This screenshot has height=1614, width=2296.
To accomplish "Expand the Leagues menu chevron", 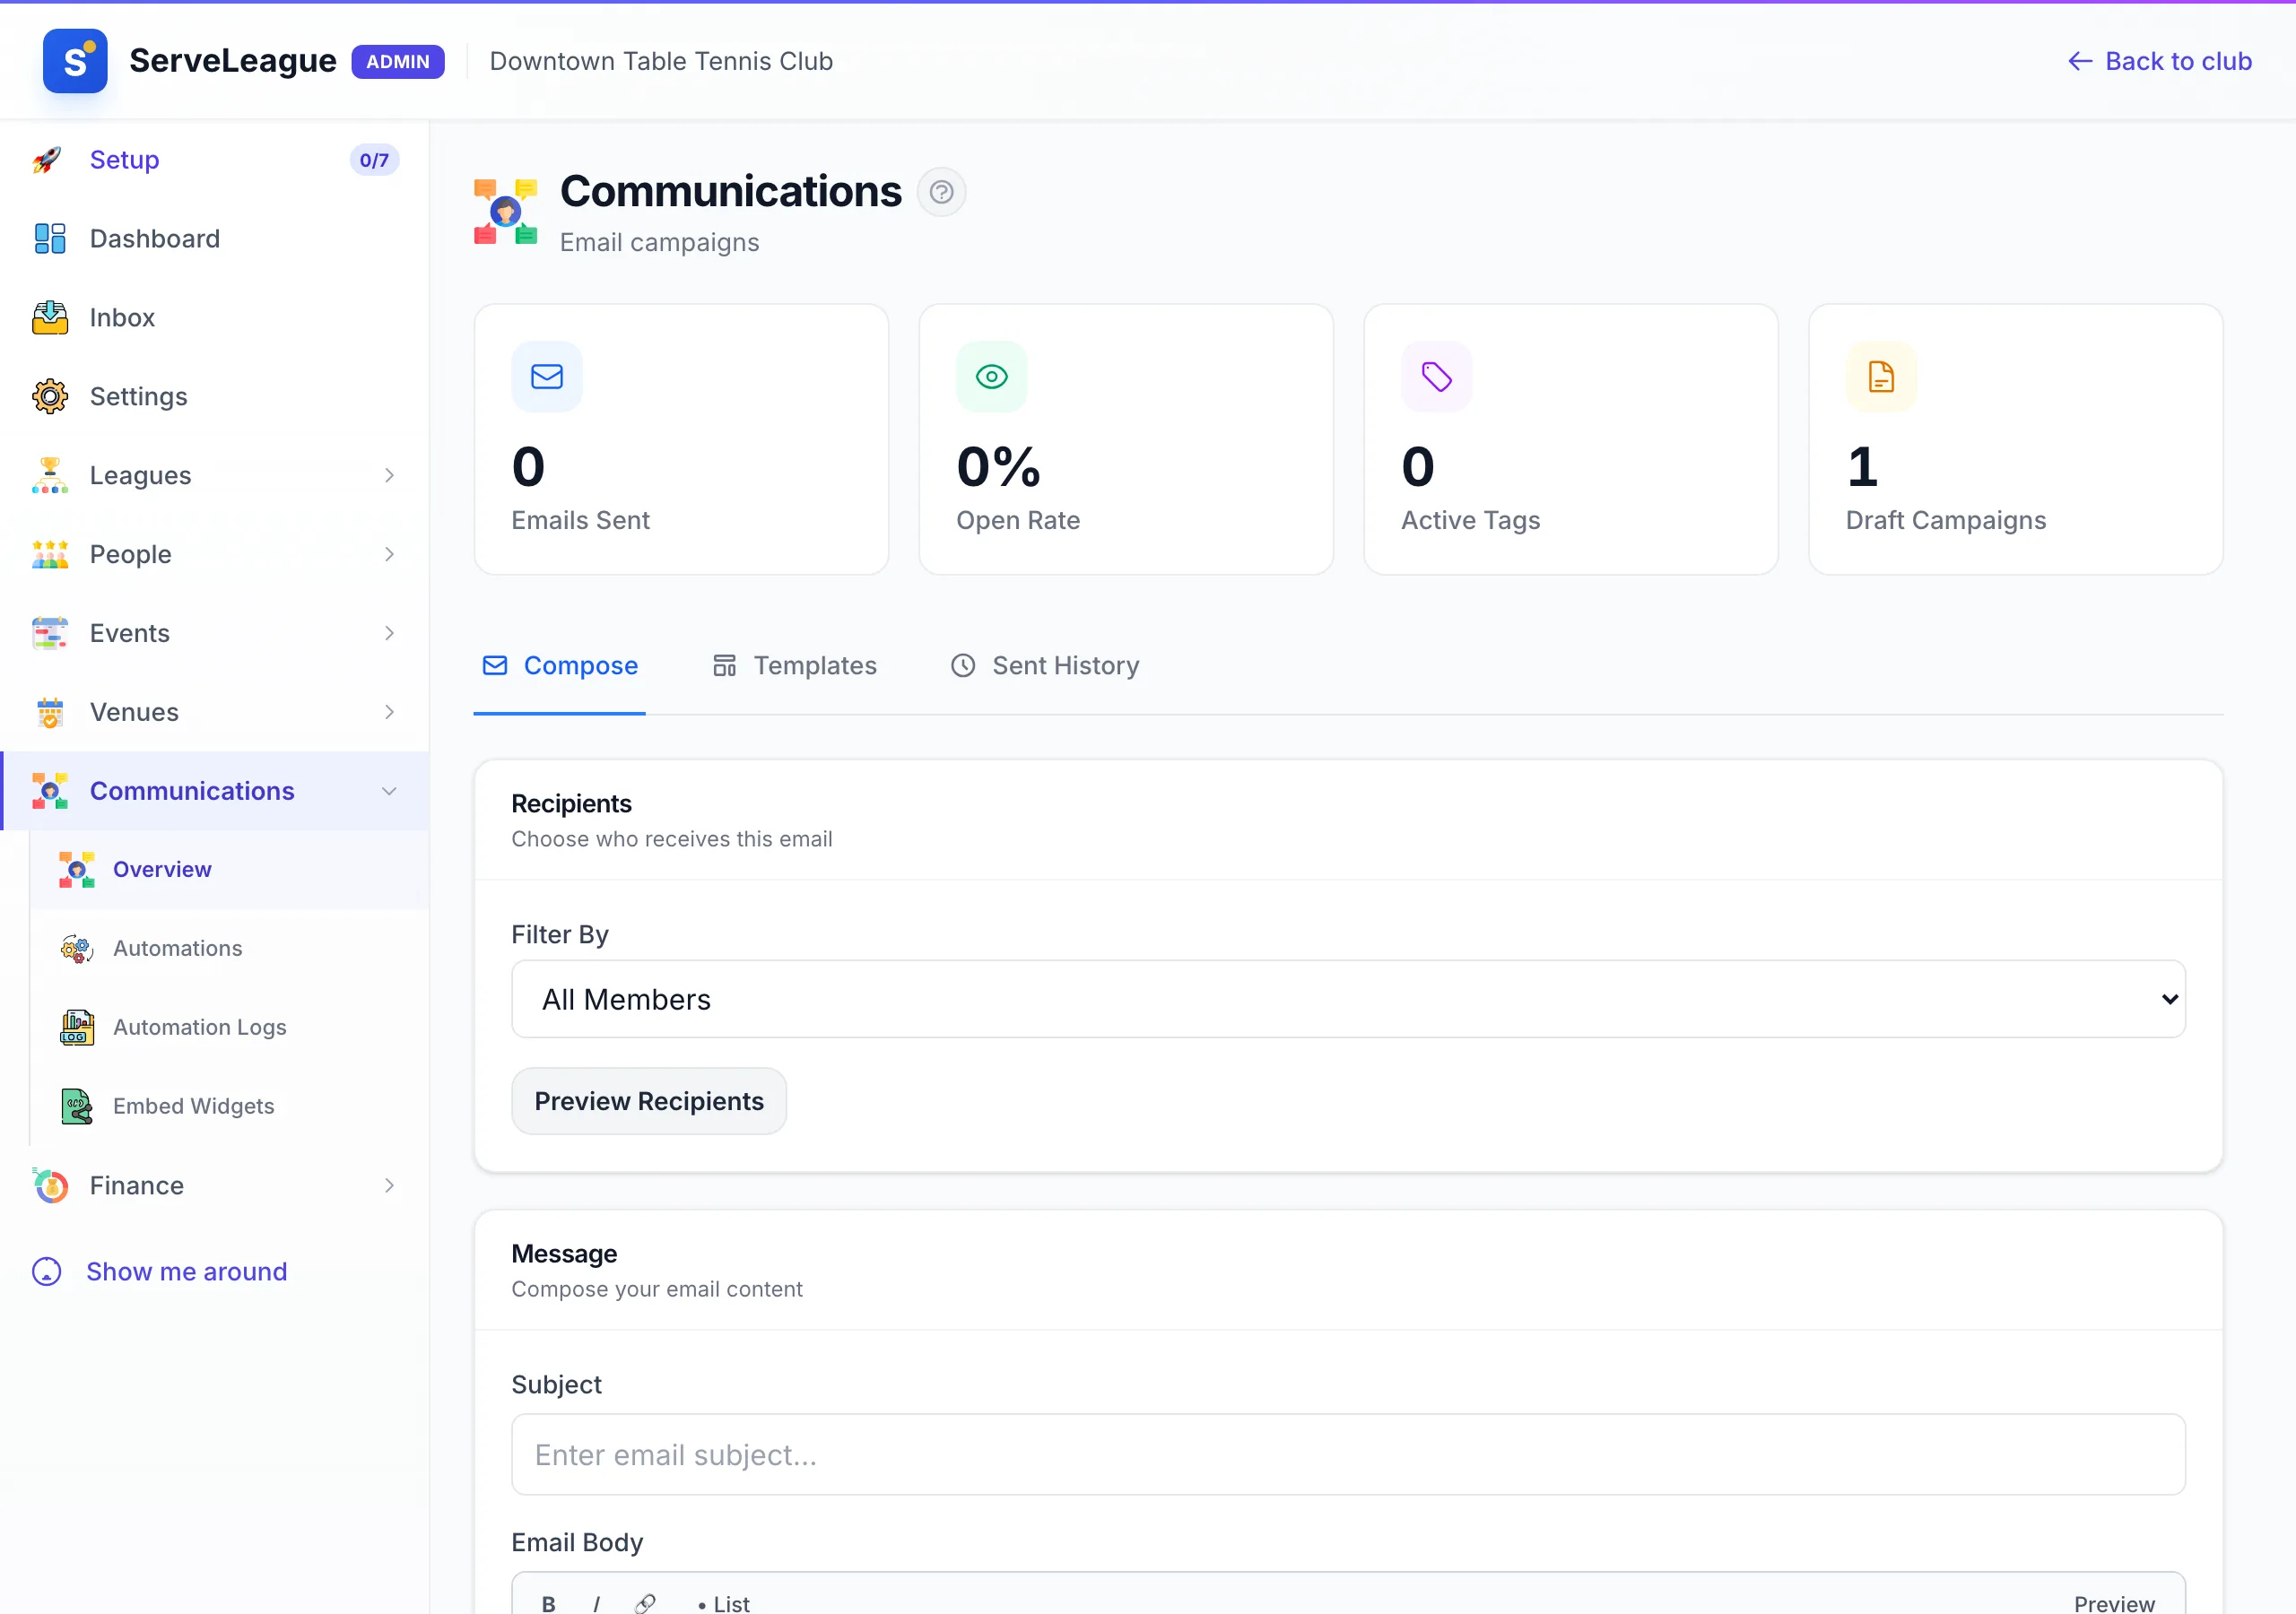I will click(389, 476).
